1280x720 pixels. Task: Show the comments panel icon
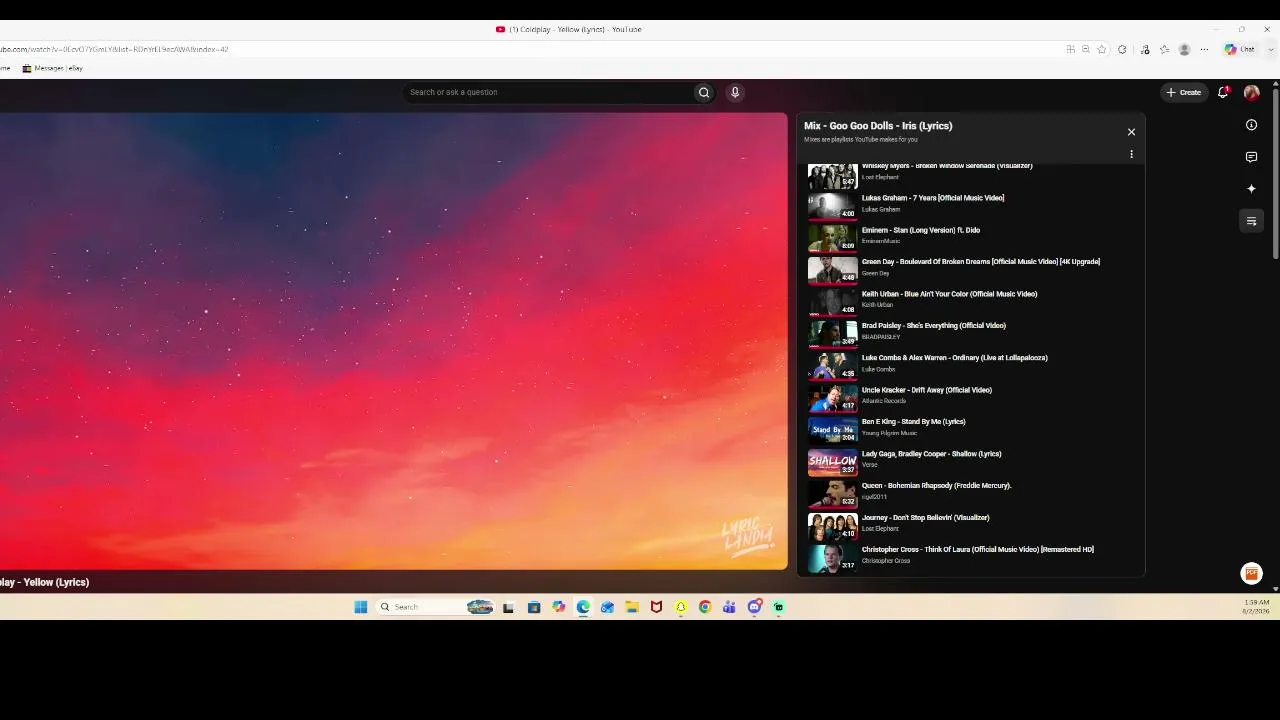(x=1251, y=157)
